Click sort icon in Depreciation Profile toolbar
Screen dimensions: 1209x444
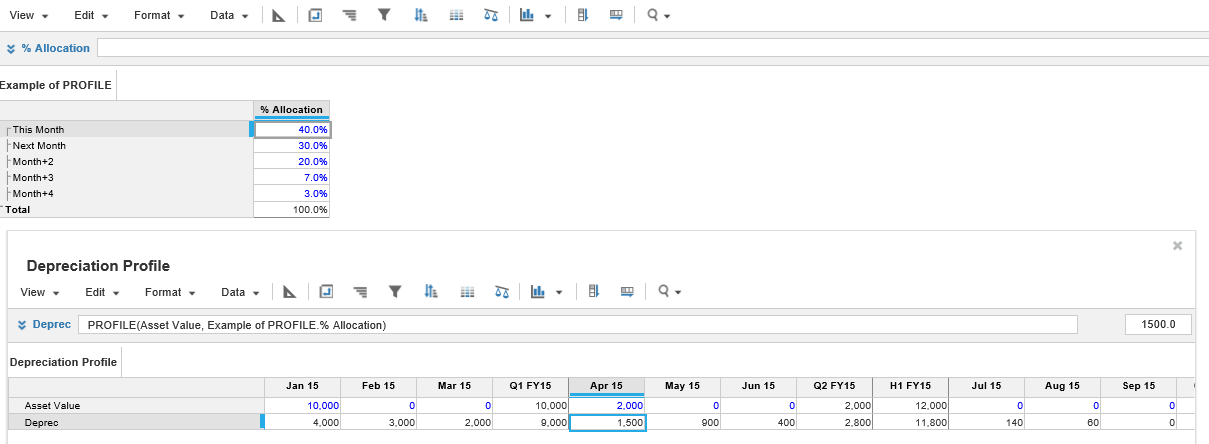pyautogui.click(x=431, y=292)
